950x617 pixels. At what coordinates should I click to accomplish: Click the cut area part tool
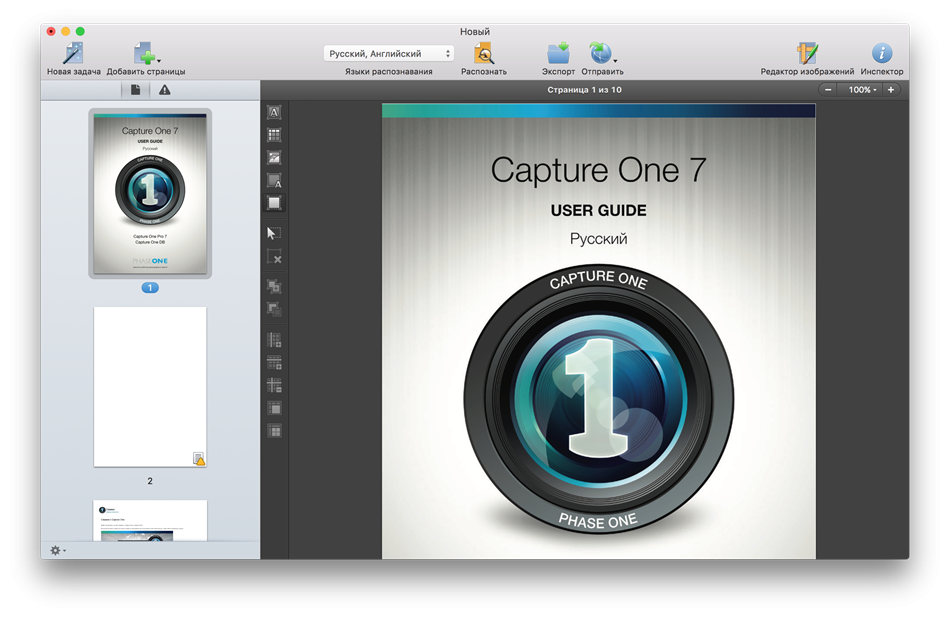[x=274, y=309]
